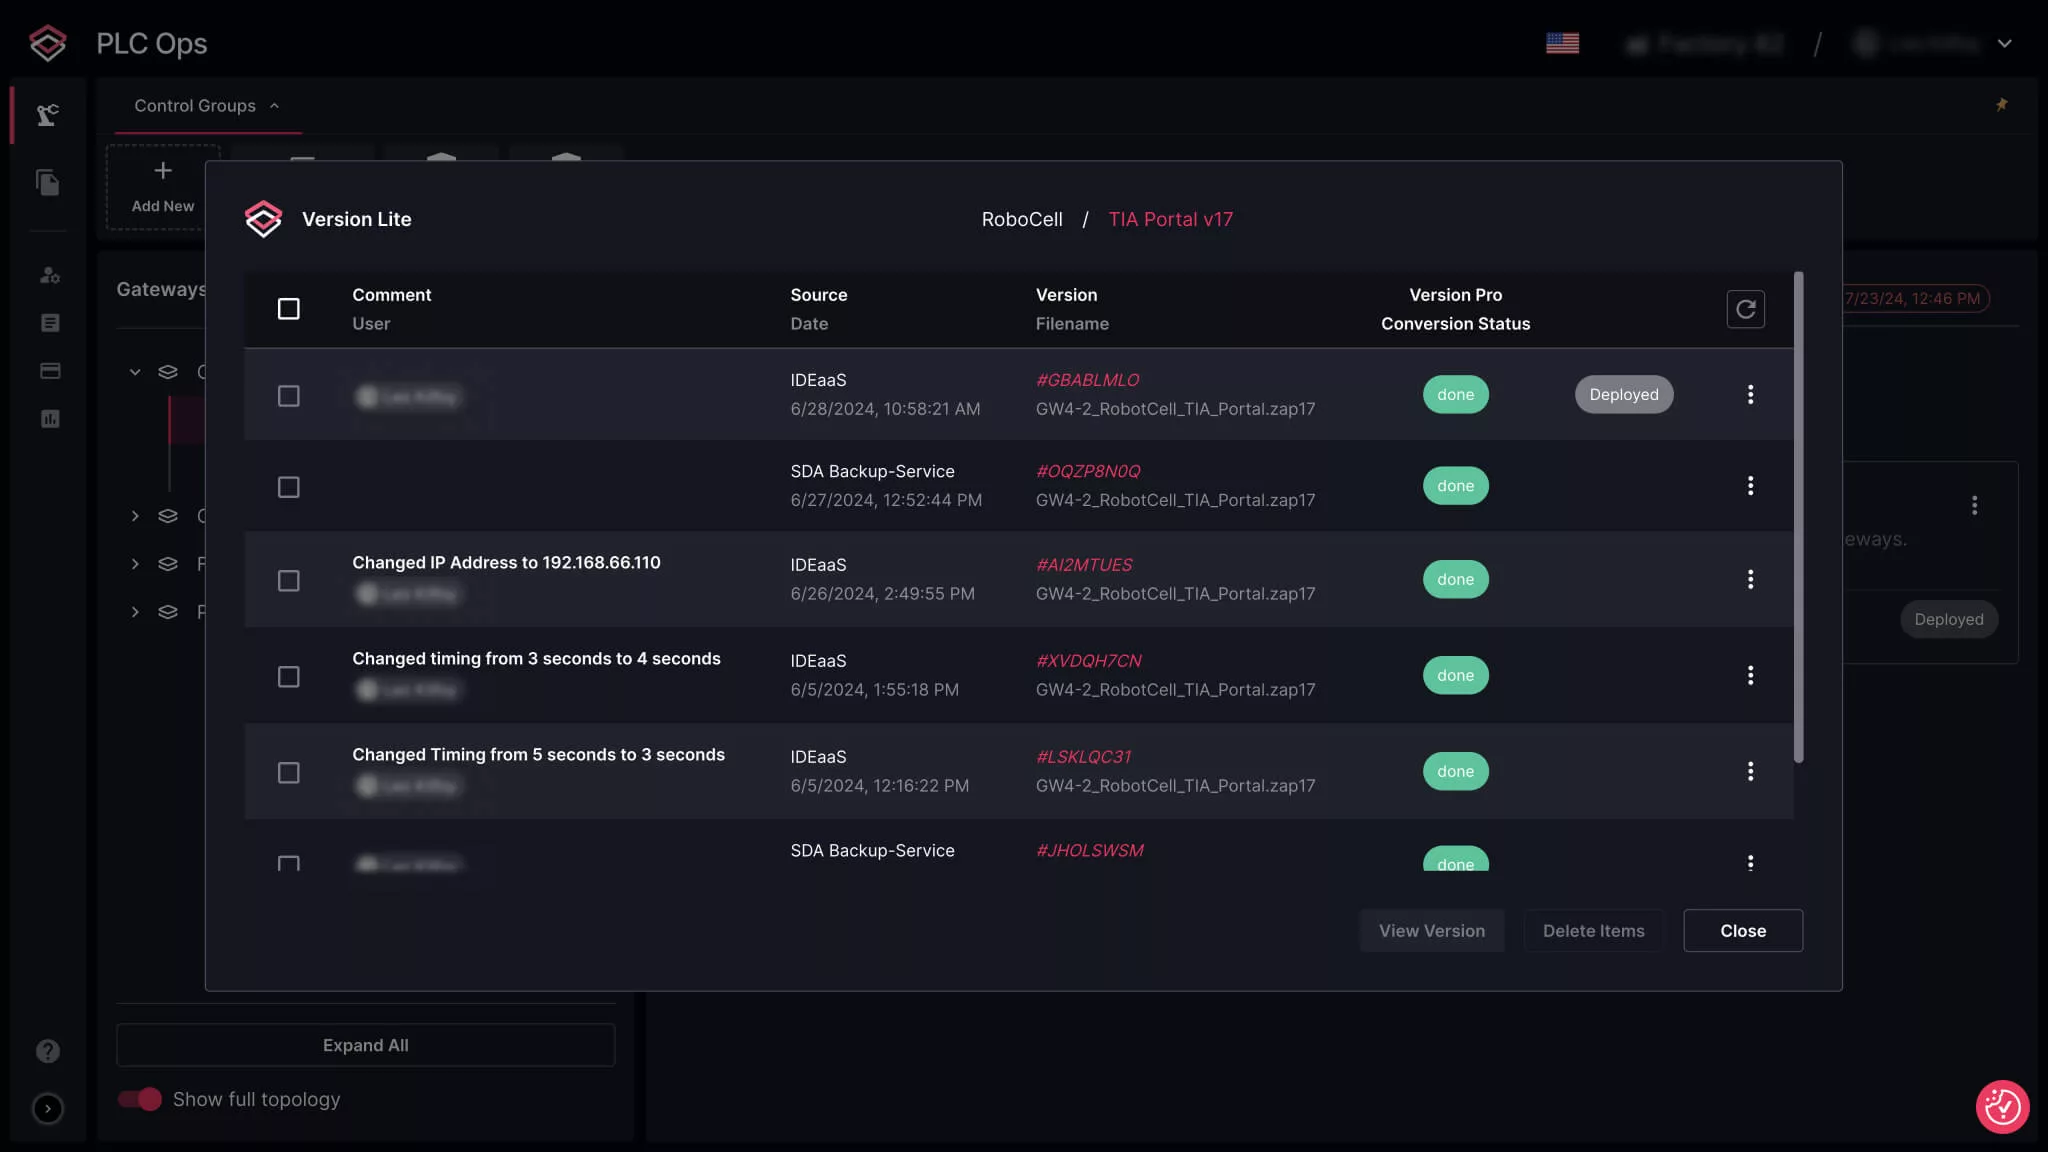The width and height of the screenshot is (2048, 1152).
Task: Check the checkbox for the #OQZP8N0Q version row
Action: [289, 487]
